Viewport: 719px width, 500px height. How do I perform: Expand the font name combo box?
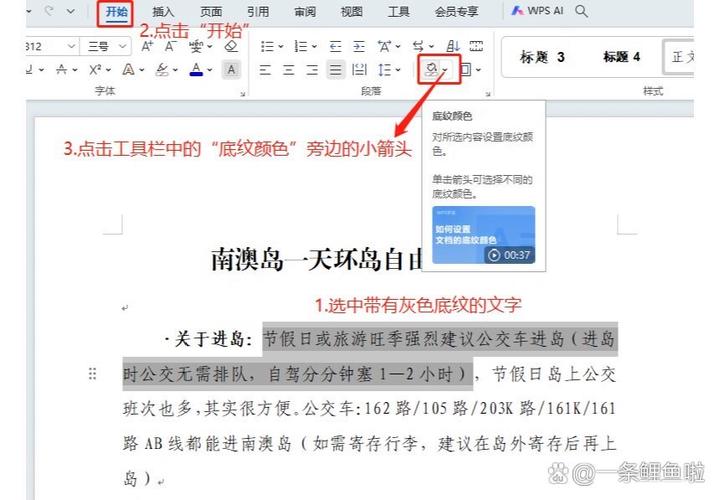(71, 46)
